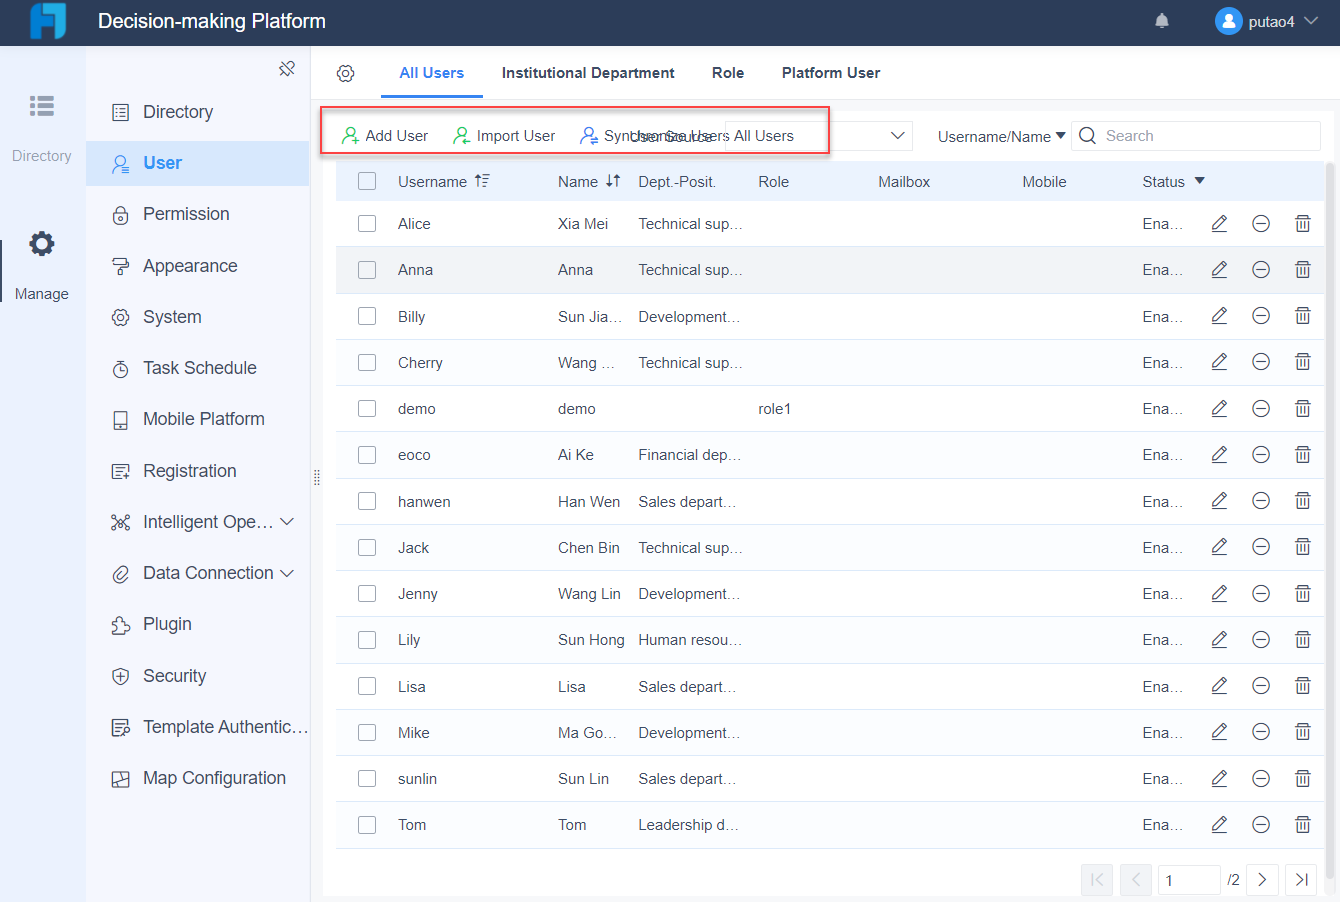The width and height of the screenshot is (1340, 902).
Task: Check the checkbox next to user Jenny
Action: [x=367, y=593]
